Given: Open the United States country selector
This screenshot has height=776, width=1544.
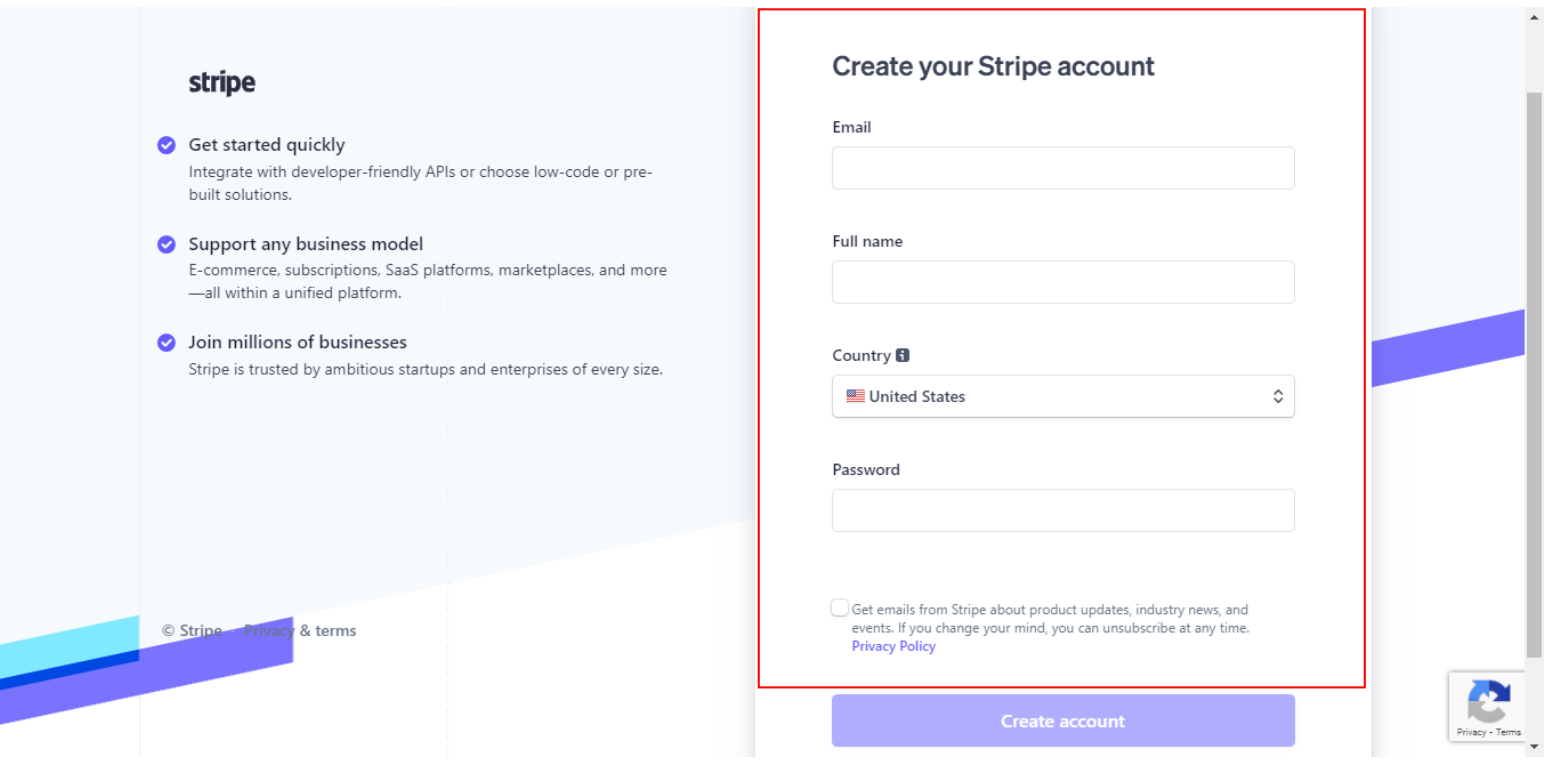Looking at the screenshot, I should 1063,396.
